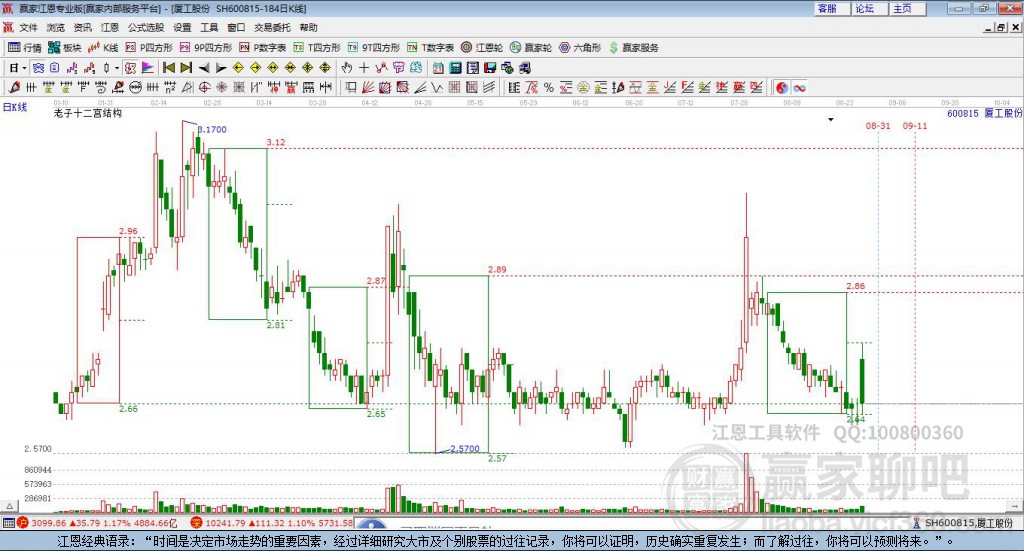
Task: Click the 日K线 label at chart top-left
Action: click(x=15, y=107)
